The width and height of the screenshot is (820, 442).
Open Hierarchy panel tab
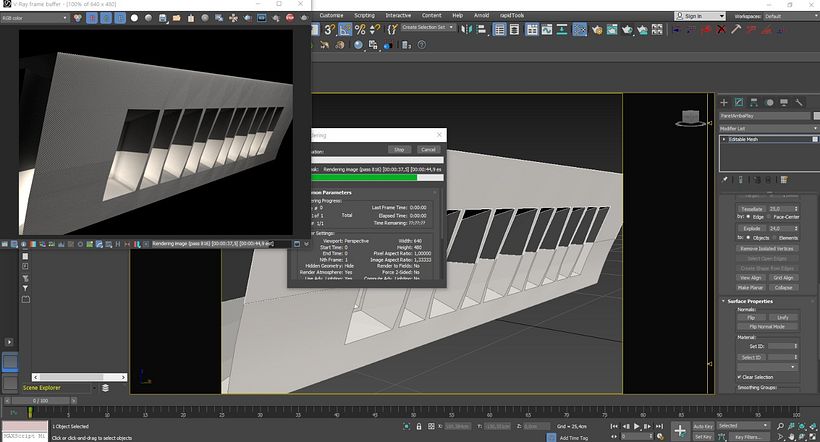coord(754,103)
